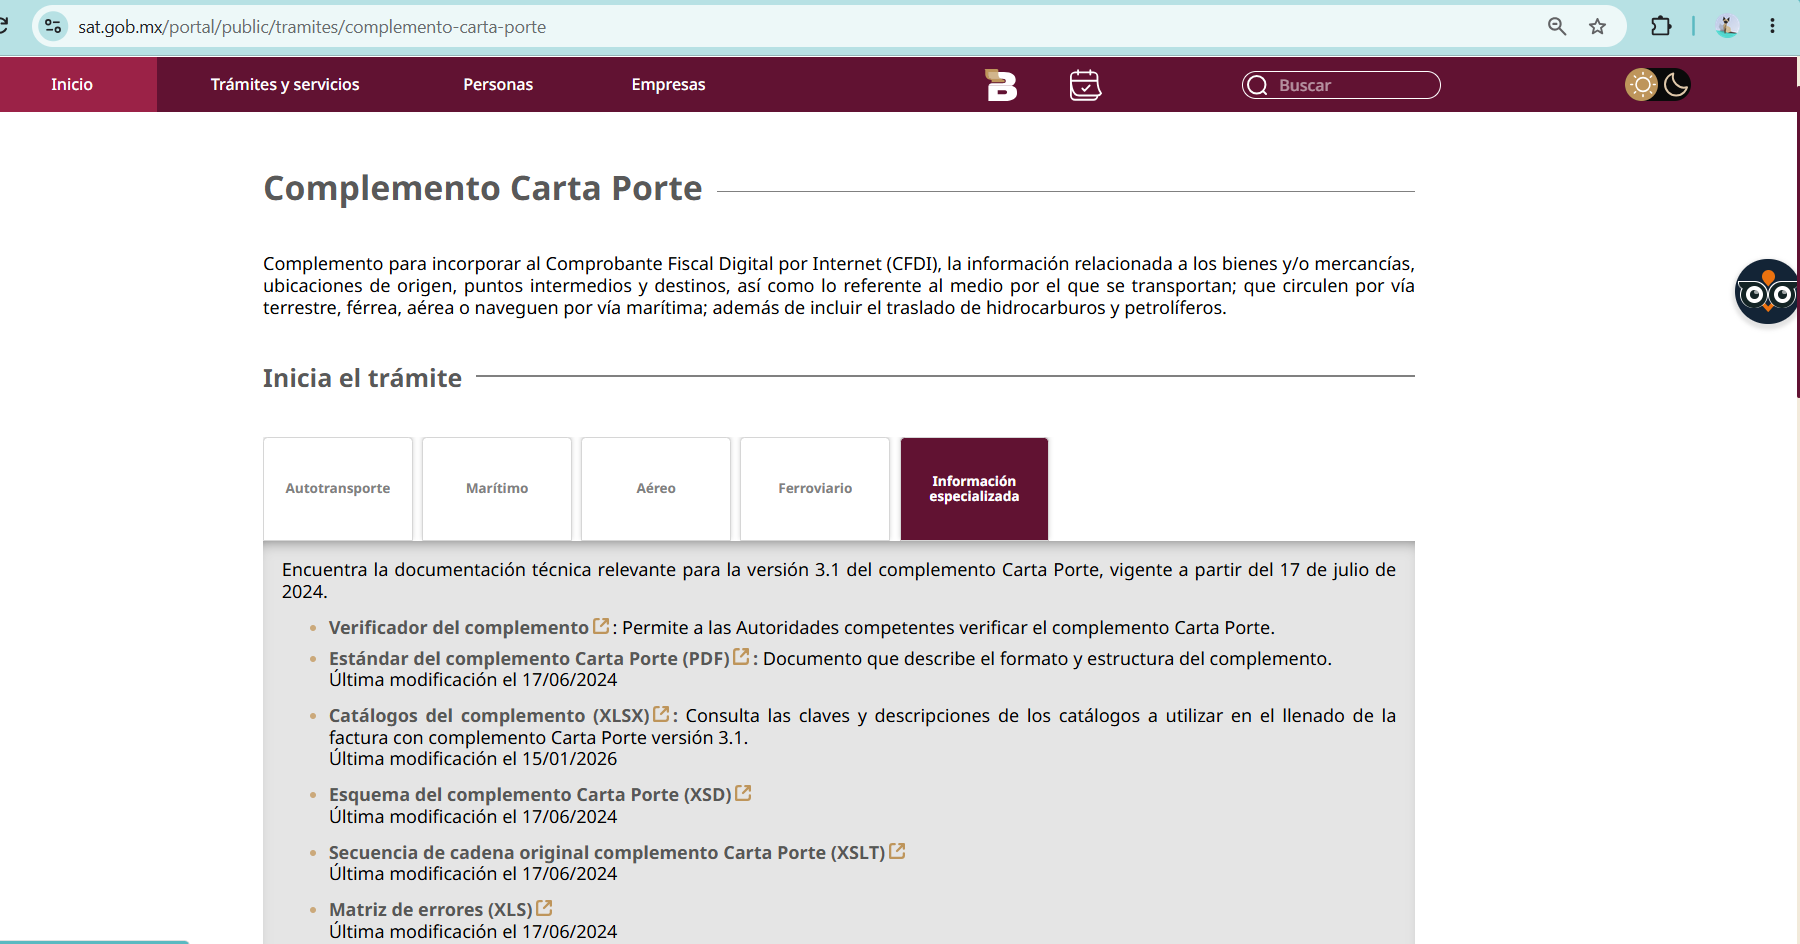
Task: View site information icon in address bar
Action: 53,27
